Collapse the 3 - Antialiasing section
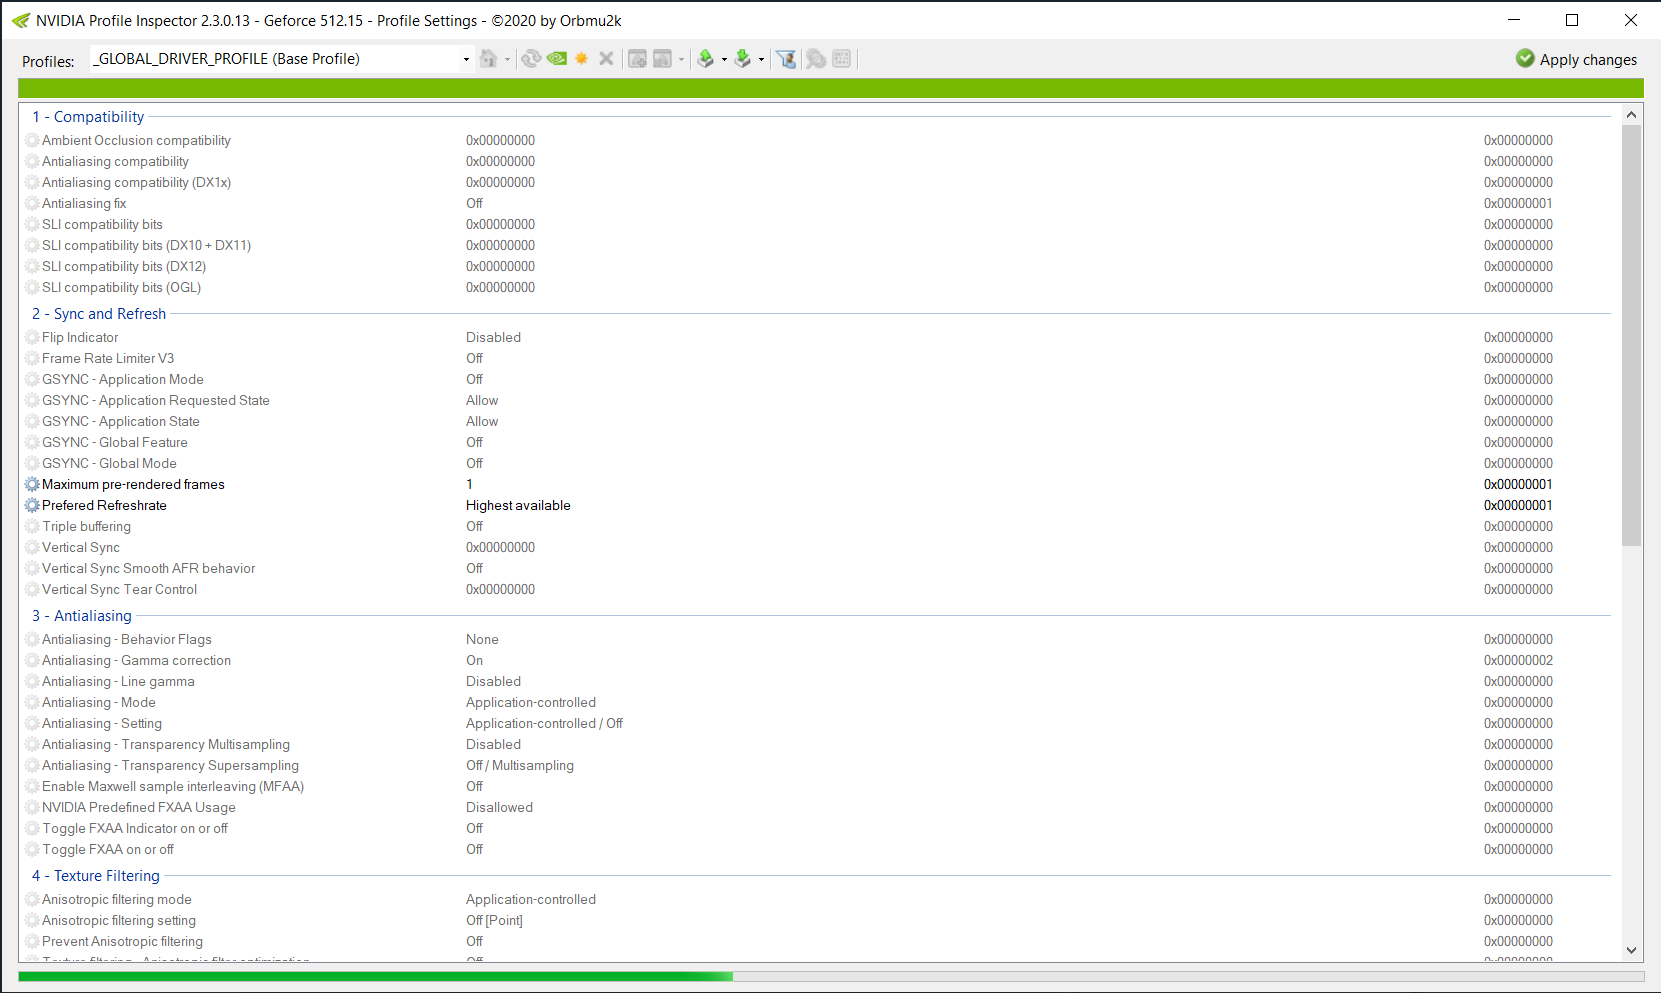This screenshot has height=993, width=1661. point(82,616)
